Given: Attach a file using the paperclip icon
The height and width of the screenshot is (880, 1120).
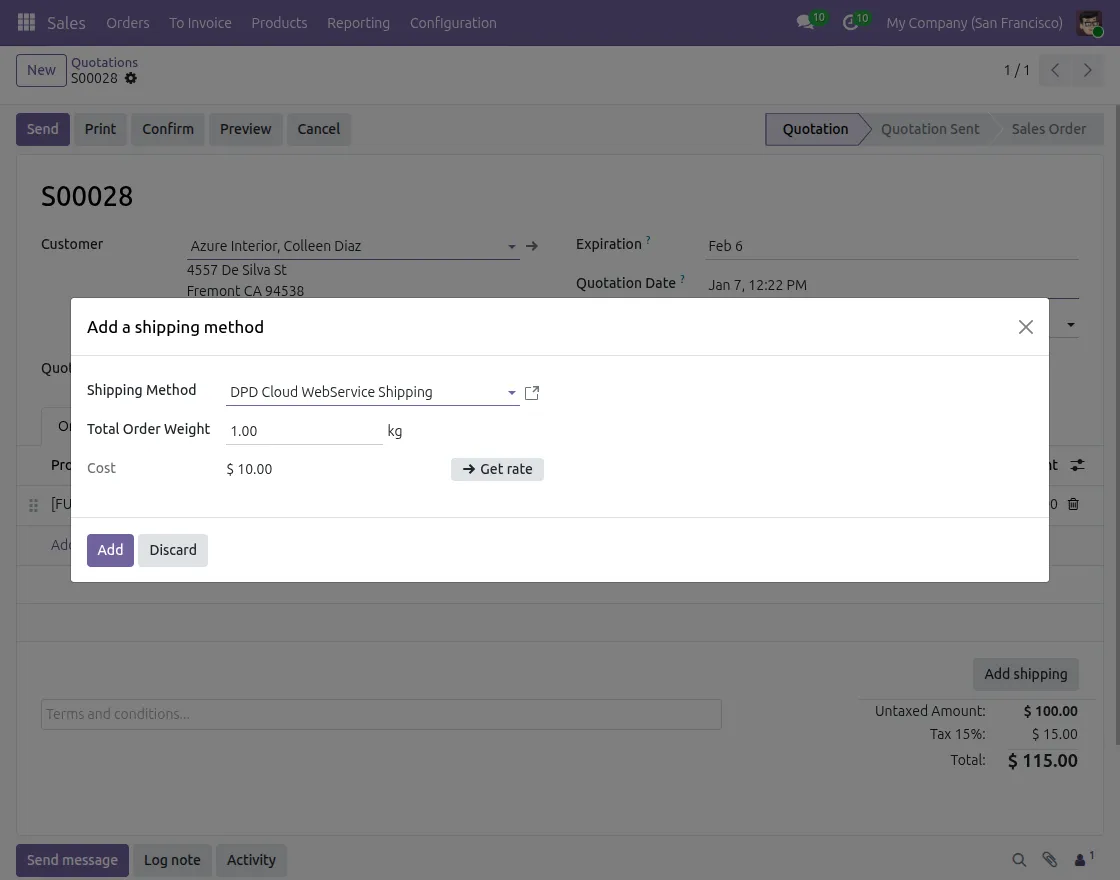Looking at the screenshot, I should 1049,860.
